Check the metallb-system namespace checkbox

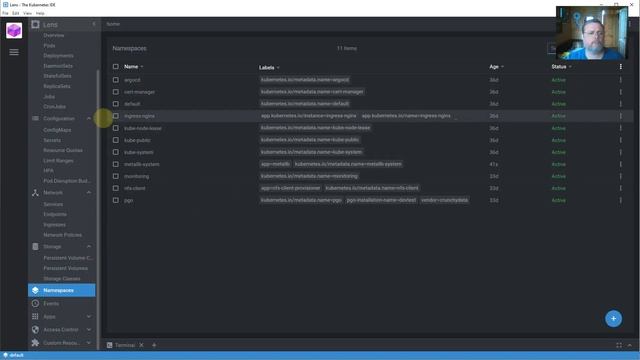(116, 164)
